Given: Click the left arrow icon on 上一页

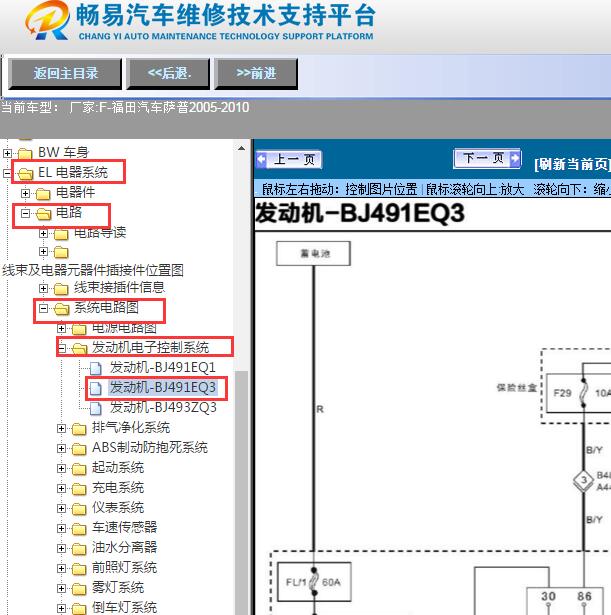Looking at the screenshot, I should tap(262, 160).
